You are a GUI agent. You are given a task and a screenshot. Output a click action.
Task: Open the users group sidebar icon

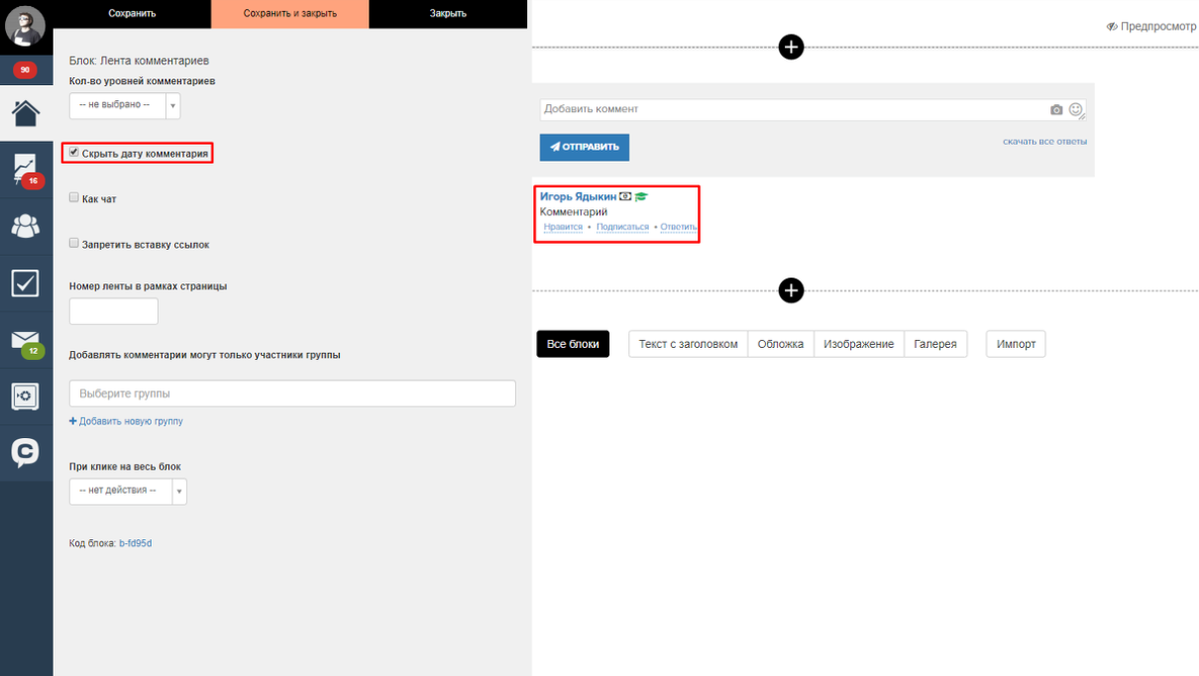(x=25, y=226)
